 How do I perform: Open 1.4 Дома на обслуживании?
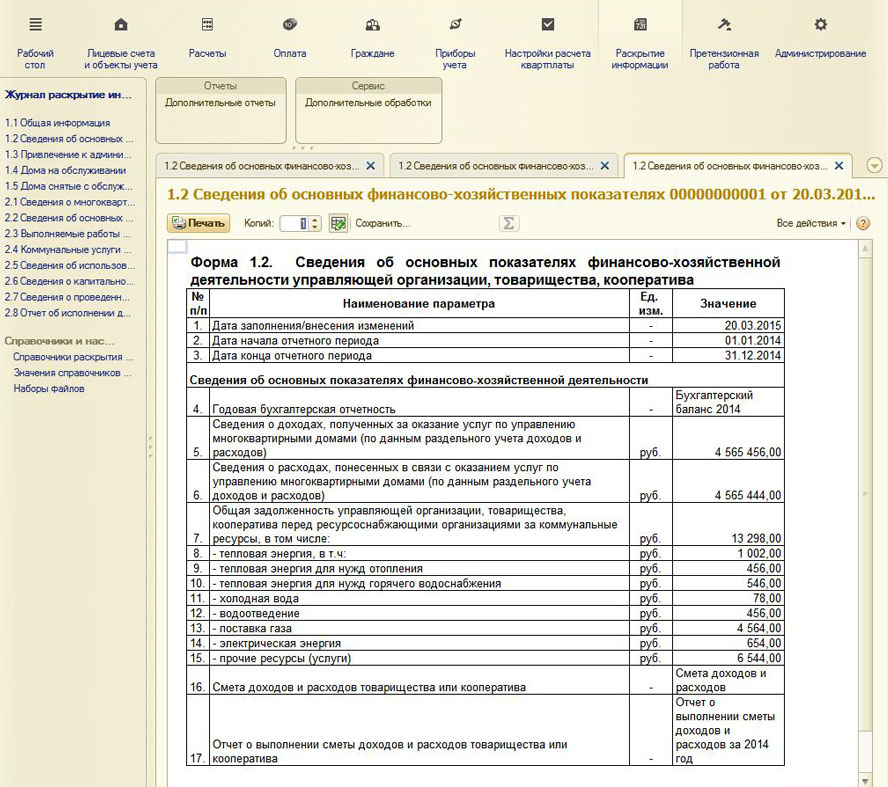[66, 170]
